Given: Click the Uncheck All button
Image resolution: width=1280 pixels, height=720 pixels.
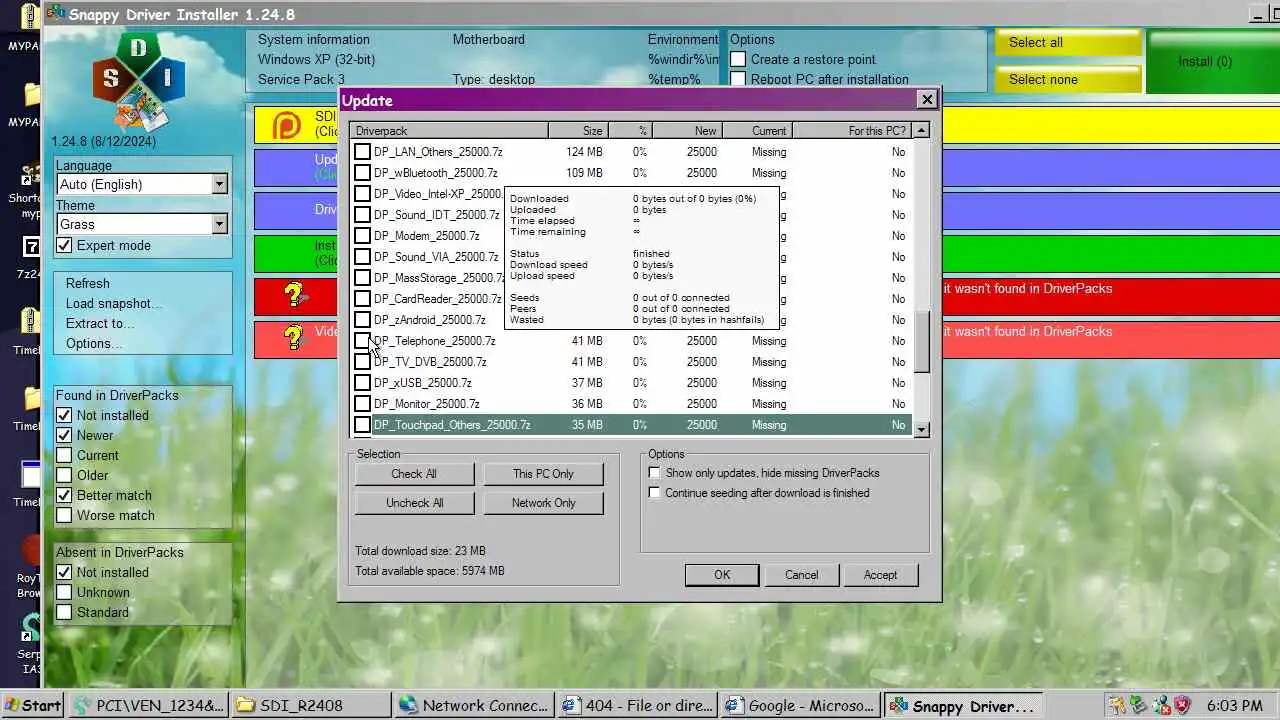Looking at the screenshot, I should (x=414, y=503).
